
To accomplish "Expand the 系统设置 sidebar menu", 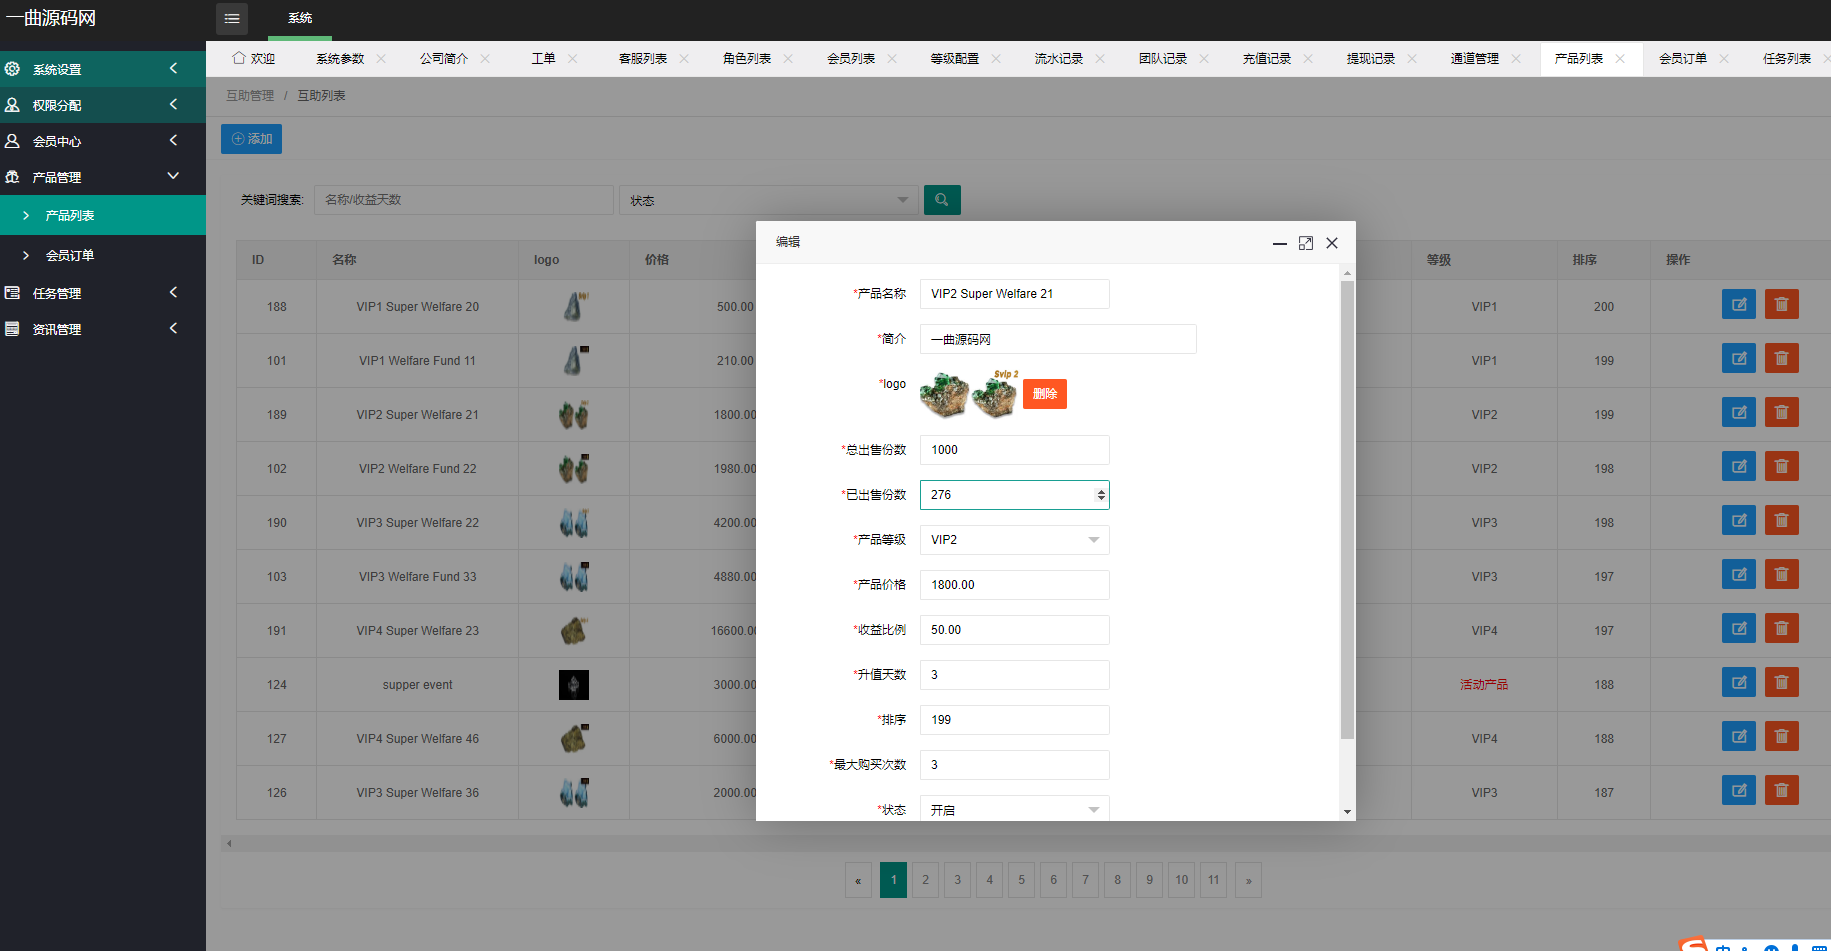I will click(102, 69).
